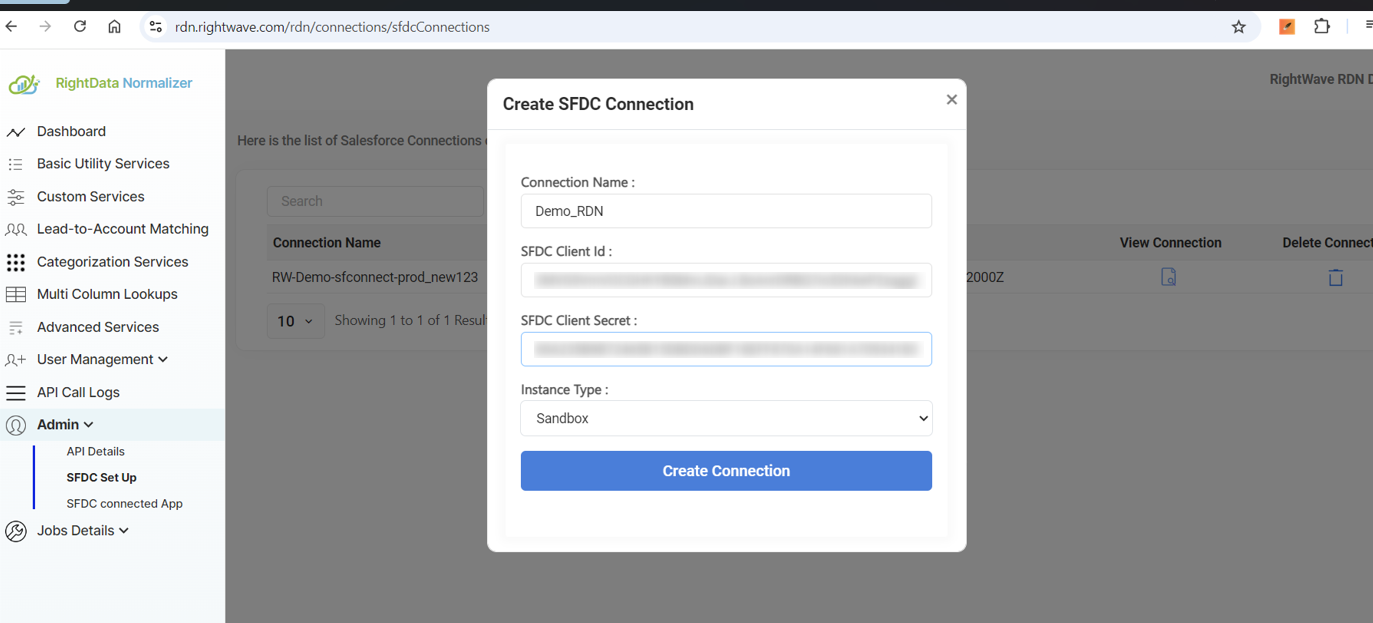Bookmark this page with the star icon

tap(1239, 27)
